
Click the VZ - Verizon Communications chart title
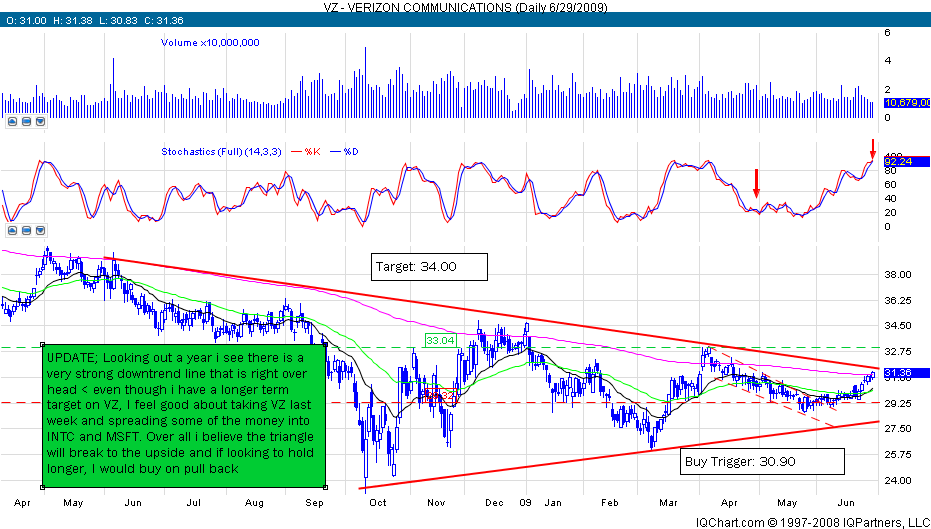[x=465, y=7]
